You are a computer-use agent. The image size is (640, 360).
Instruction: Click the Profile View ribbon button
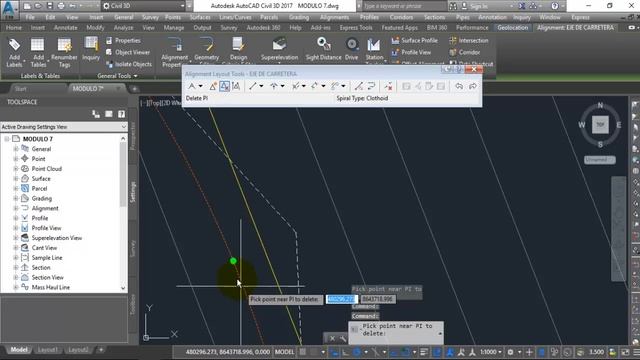coord(411,52)
